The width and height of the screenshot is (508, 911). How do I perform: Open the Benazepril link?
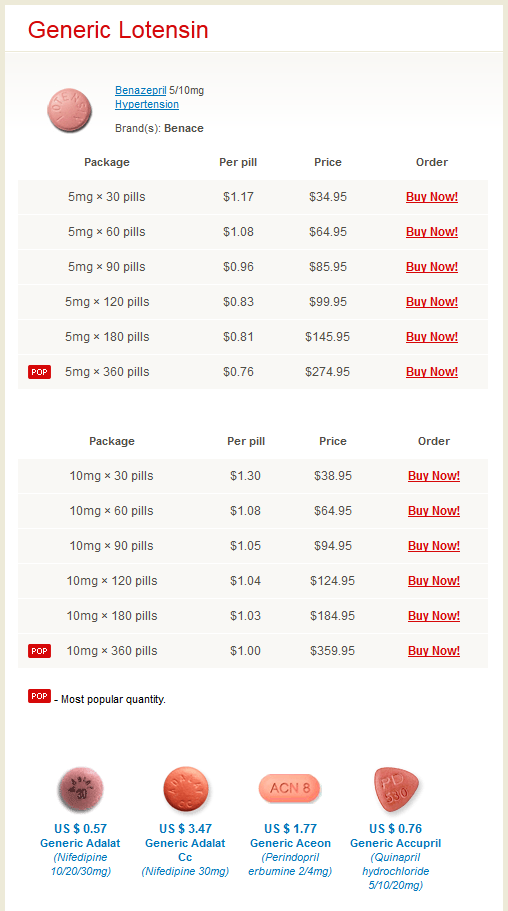point(141,90)
